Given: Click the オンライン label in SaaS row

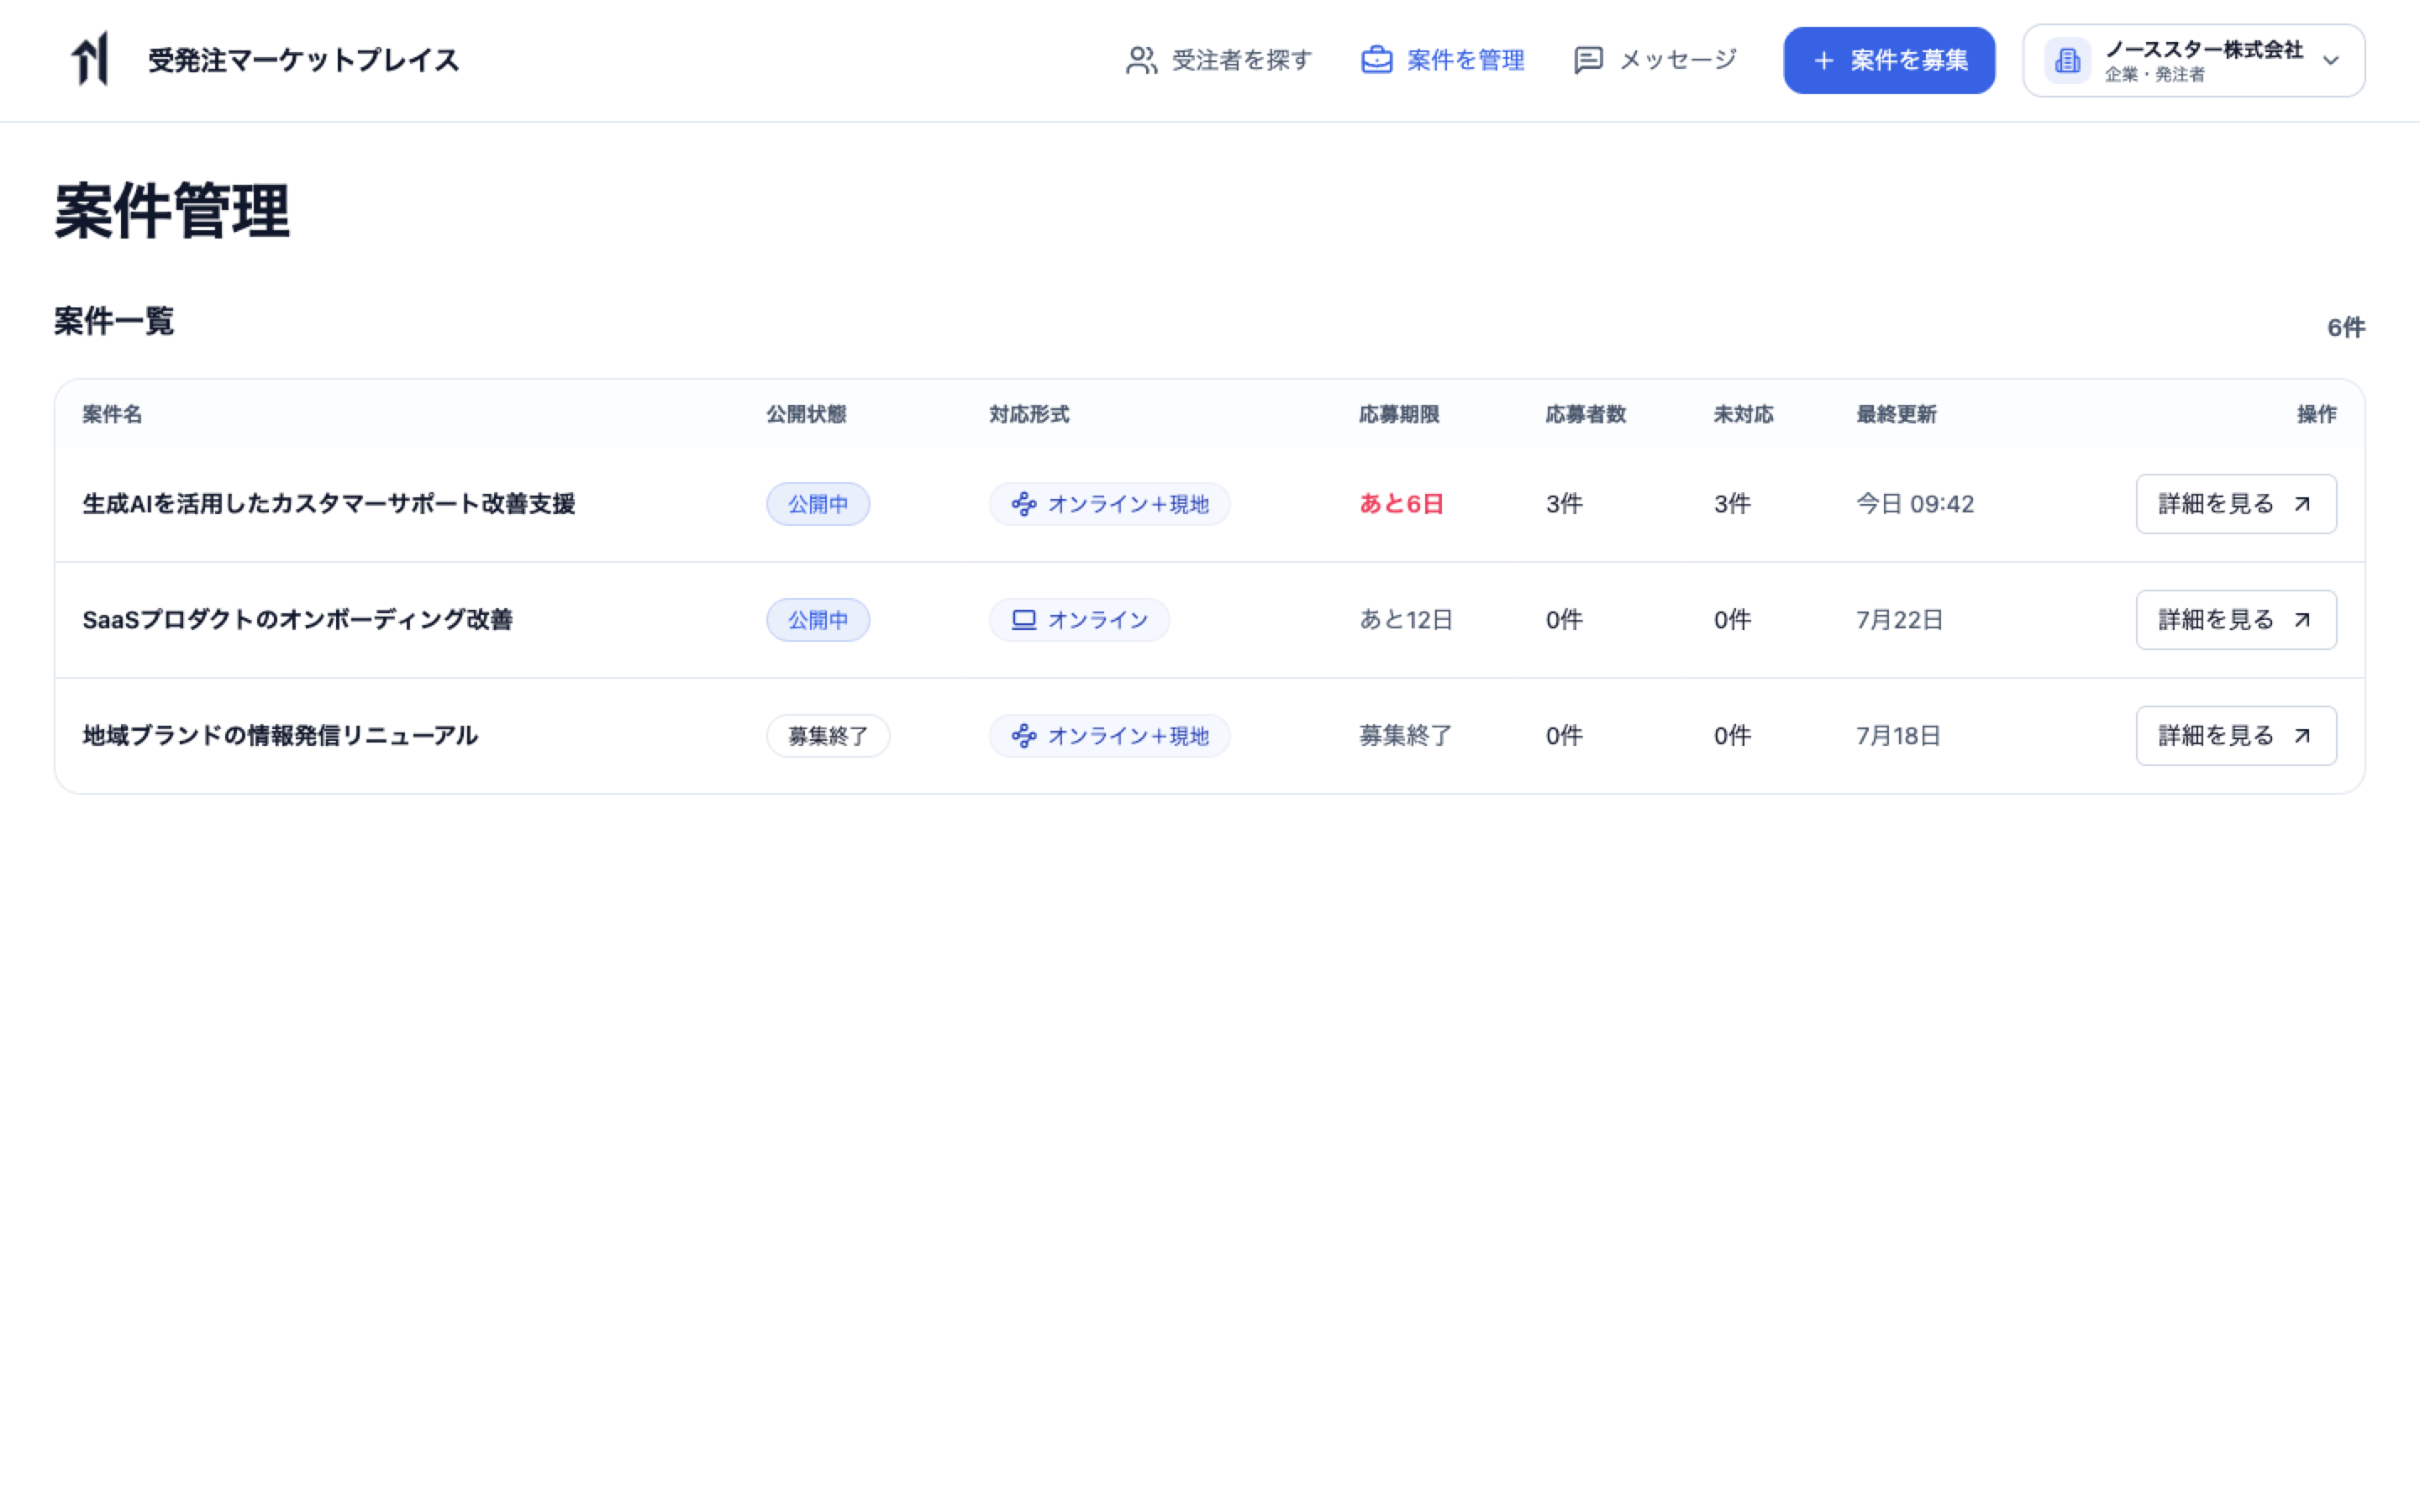Looking at the screenshot, I should point(1098,620).
